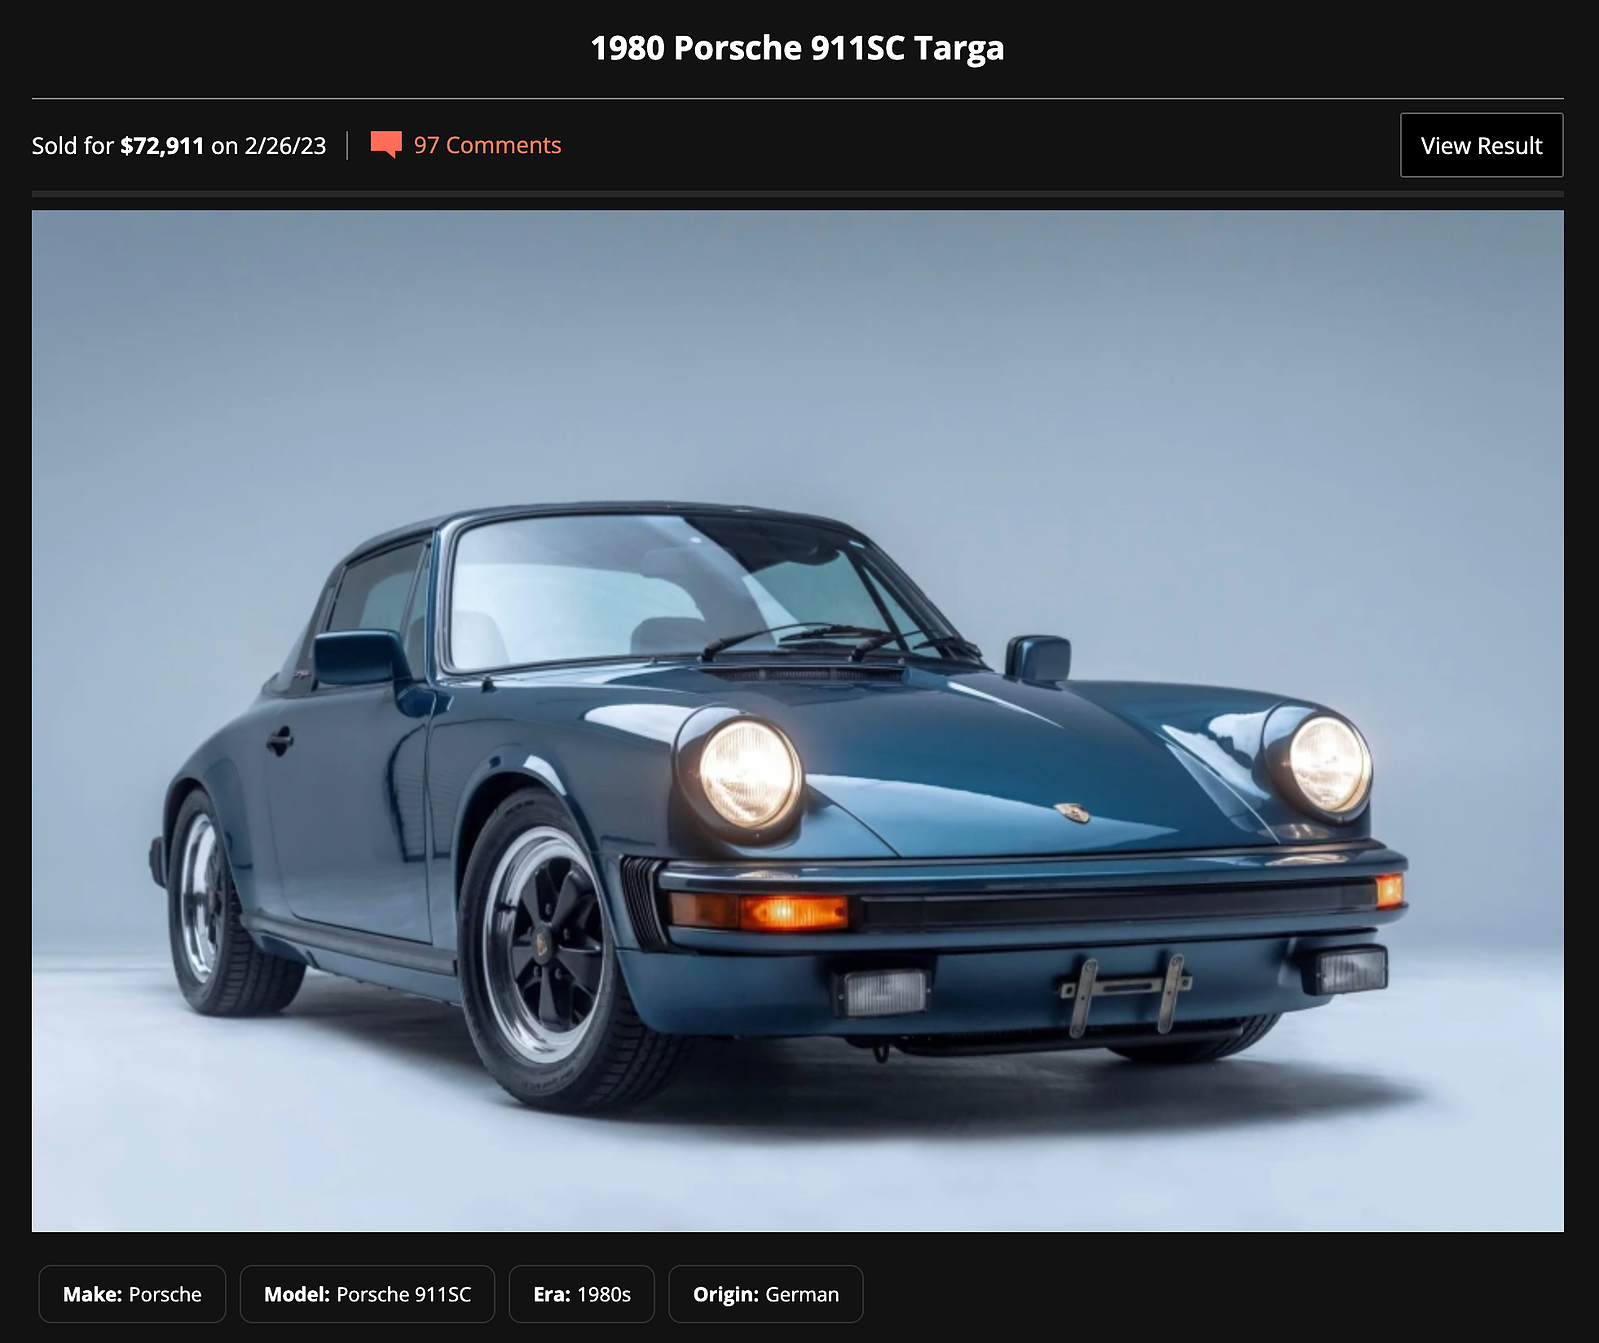The height and width of the screenshot is (1343, 1599).
Task: Open the blue Porsche 911SC photo
Action: pos(797,720)
